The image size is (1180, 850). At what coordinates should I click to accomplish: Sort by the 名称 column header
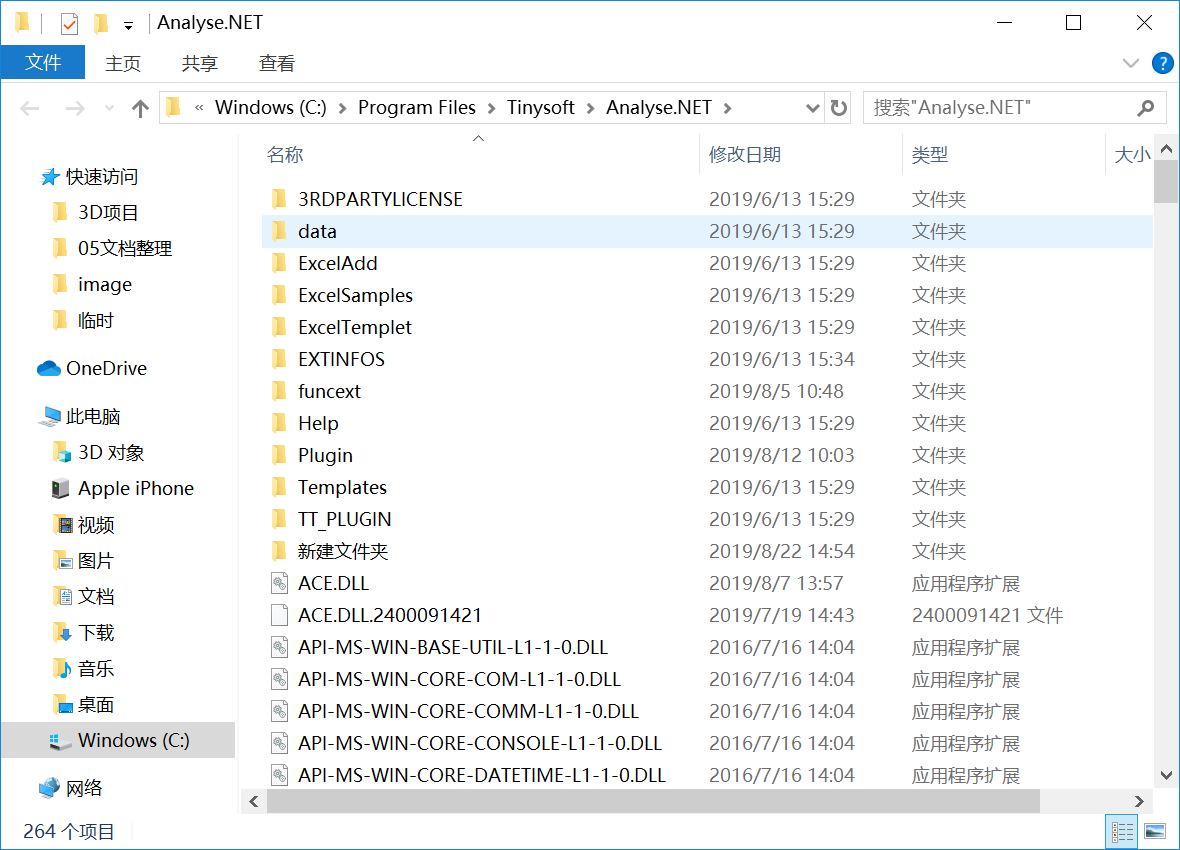(284, 154)
